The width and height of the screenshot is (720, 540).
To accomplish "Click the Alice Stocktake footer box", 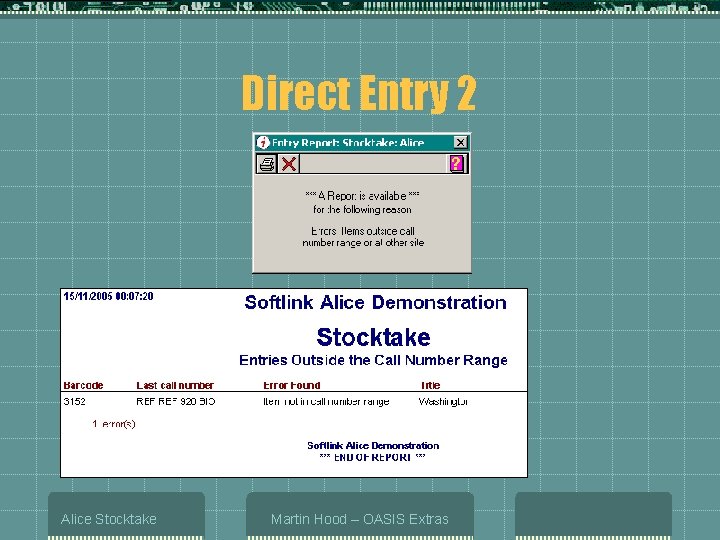I will (126, 515).
